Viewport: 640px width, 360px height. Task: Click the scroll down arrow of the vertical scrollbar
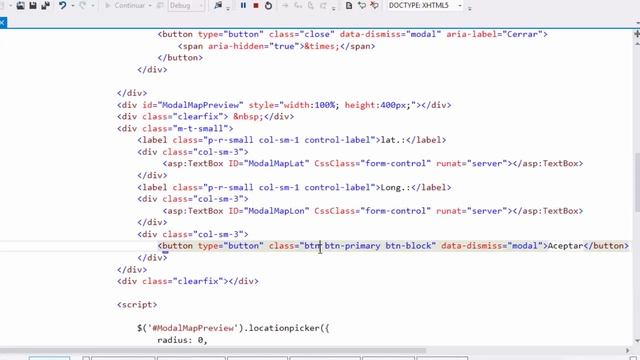click(x=637, y=341)
